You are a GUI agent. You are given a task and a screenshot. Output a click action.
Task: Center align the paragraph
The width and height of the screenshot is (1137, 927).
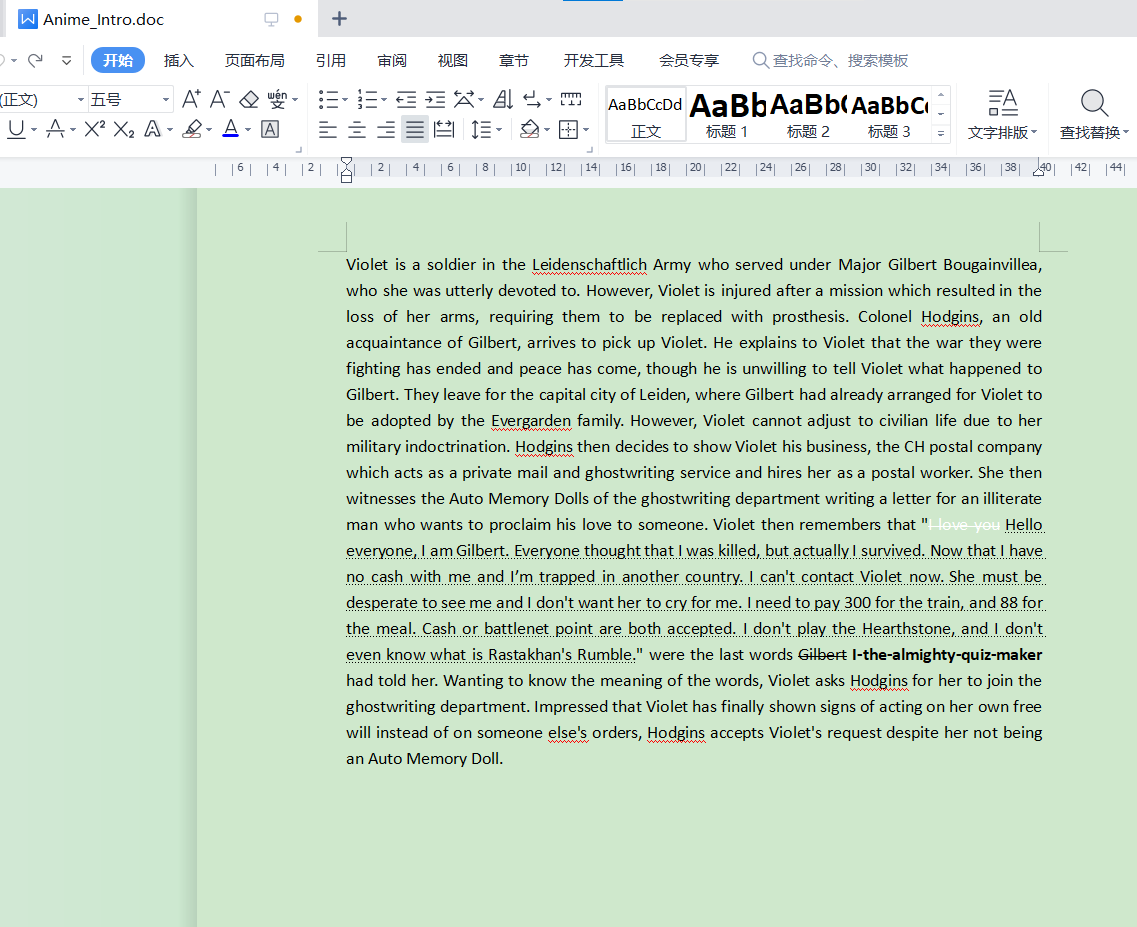pyautogui.click(x=356, y=130)
